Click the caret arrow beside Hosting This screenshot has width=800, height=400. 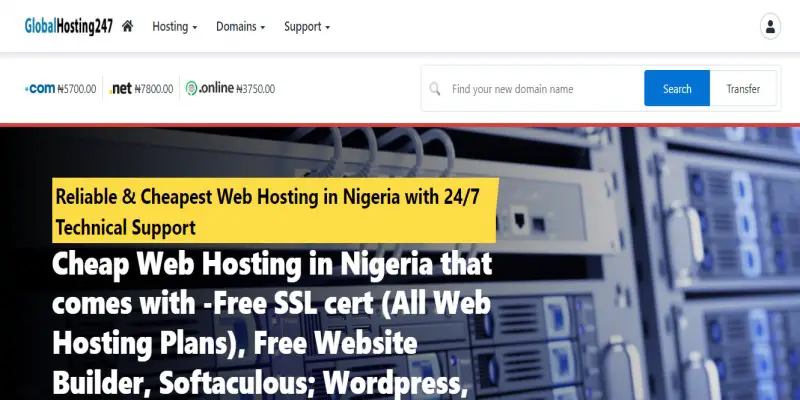point(194,28)
